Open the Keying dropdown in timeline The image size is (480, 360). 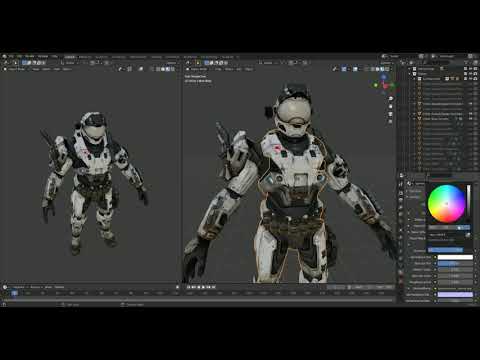pyautogui.click(x=35, y=287)
